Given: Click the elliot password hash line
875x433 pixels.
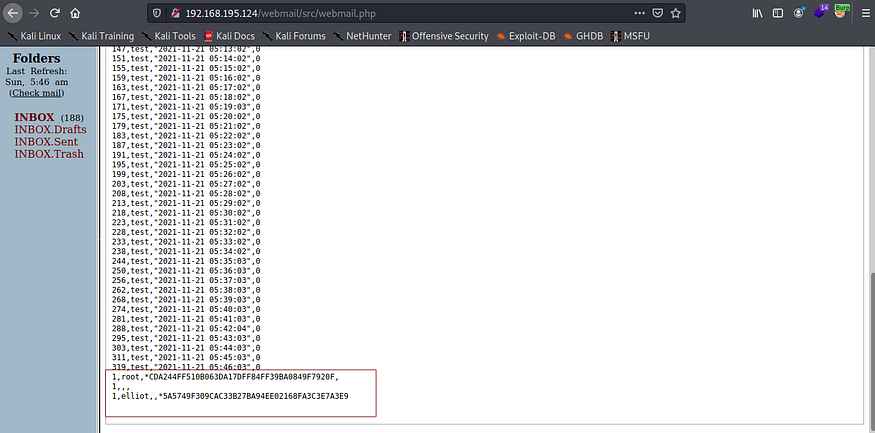Looking at the screenshot, I should pos(230,396).
